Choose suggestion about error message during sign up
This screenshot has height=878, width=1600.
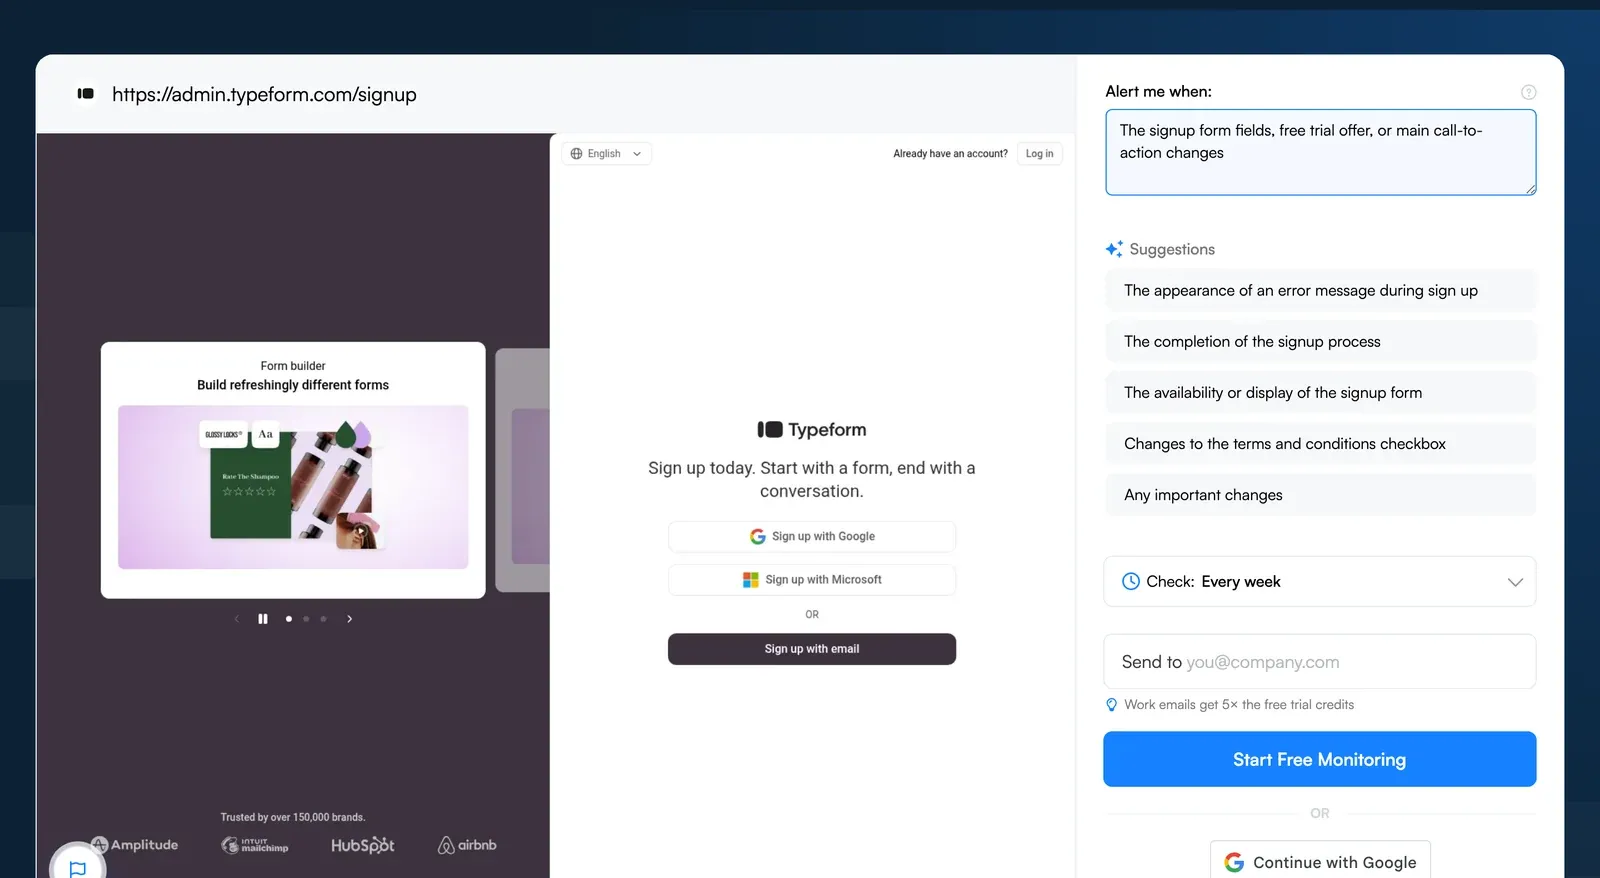1320,290
